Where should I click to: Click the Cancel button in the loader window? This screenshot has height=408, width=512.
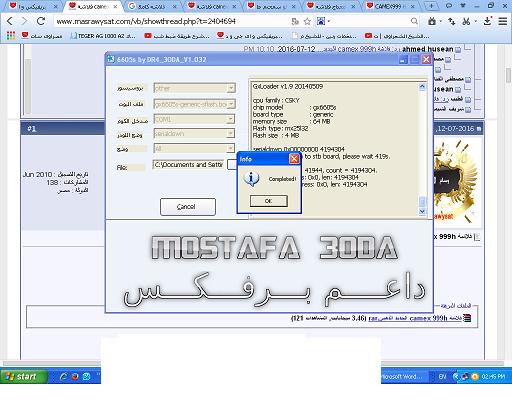coord(188,207)
